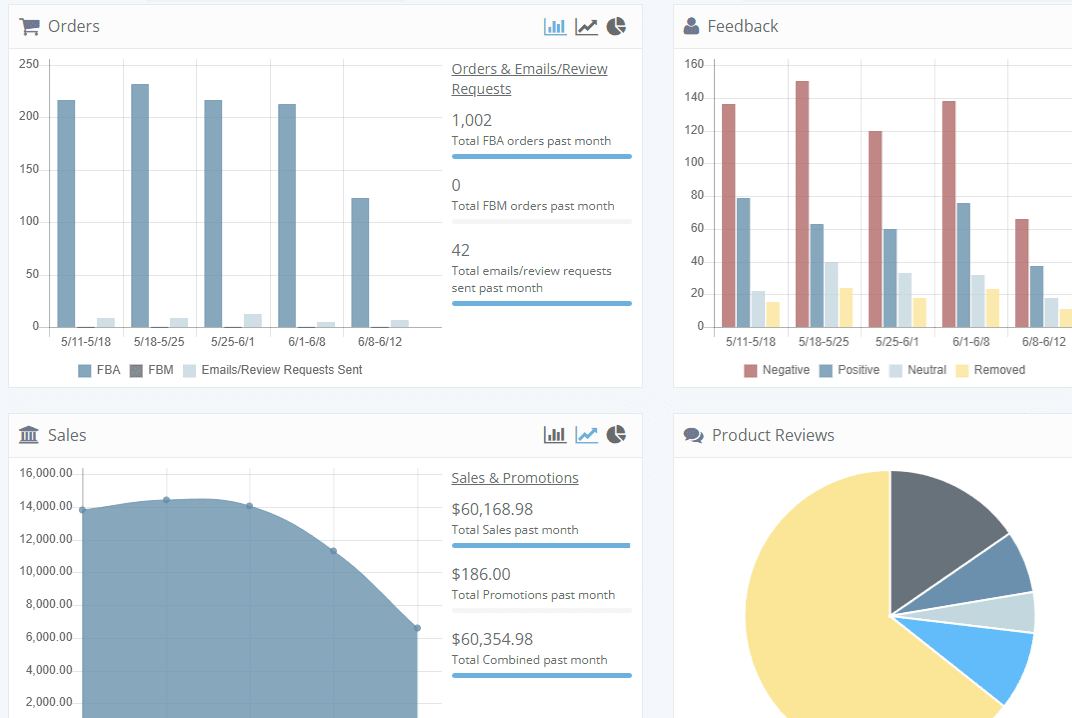The width and height of the screenshot is (1072, 718).
Task: Click the Sales bank building icon
Action: tap(29, 435)
